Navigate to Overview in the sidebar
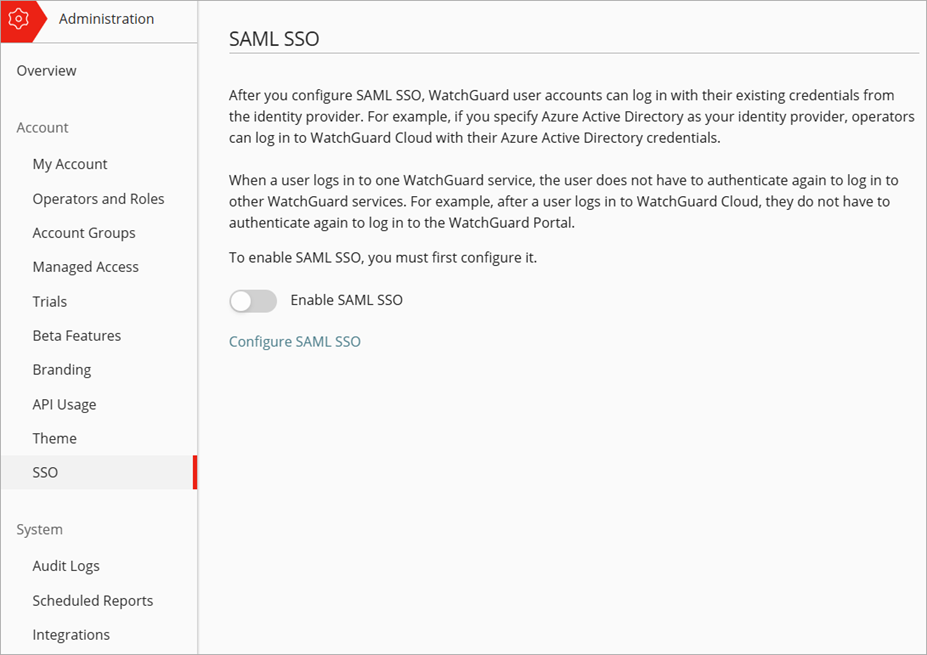Viewport: 927px width, 655px height. [46, 70]
